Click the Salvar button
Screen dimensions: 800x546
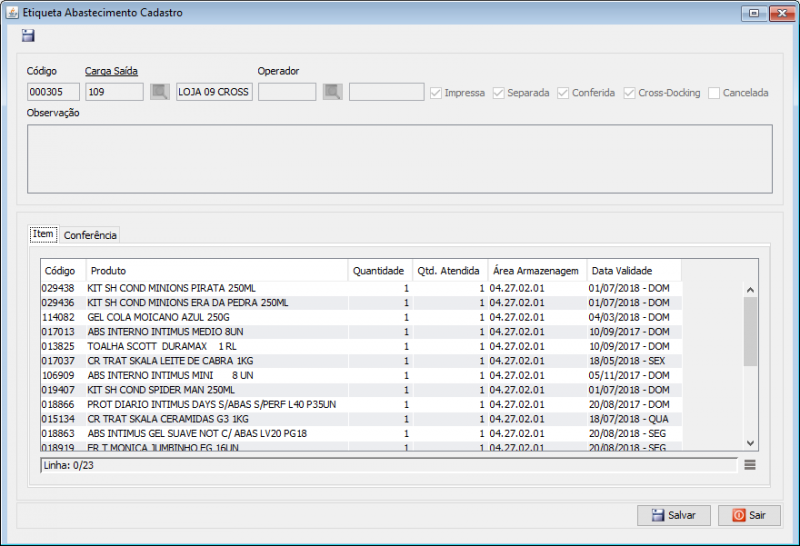click(673, 515)
